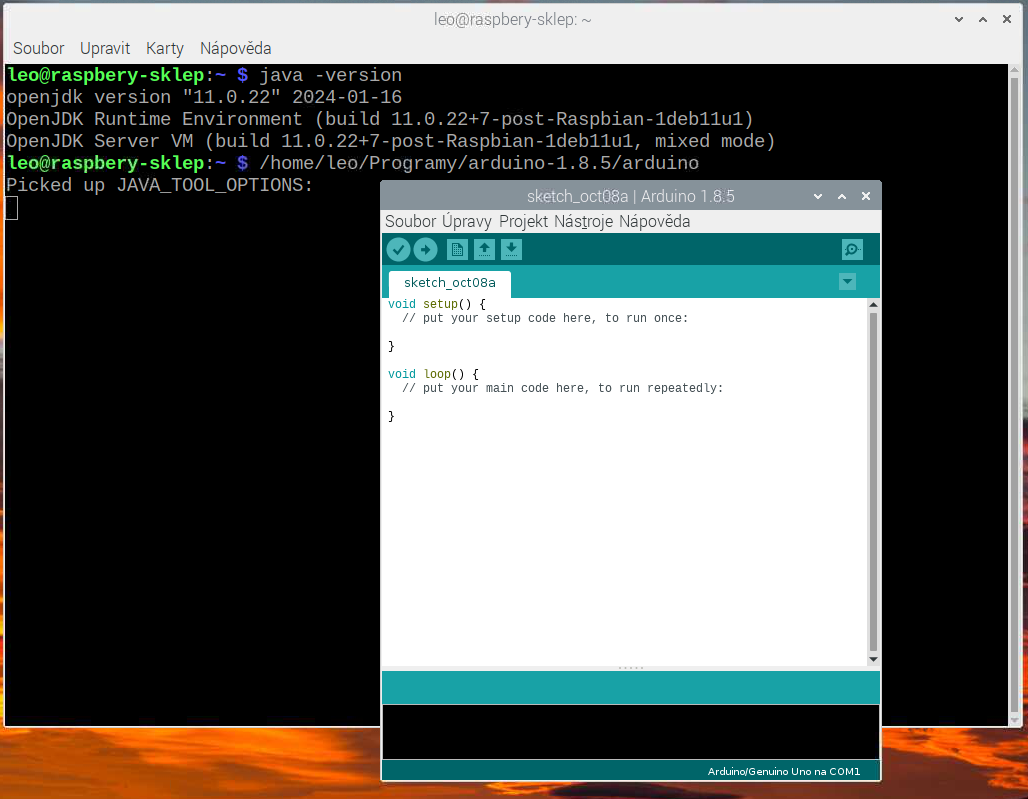Viewport: 1028px width, 799px height.
Task: Click 'Picked up JAVA_TOOL_OPTIONS:' terminal line
Action: pos(159,185)
